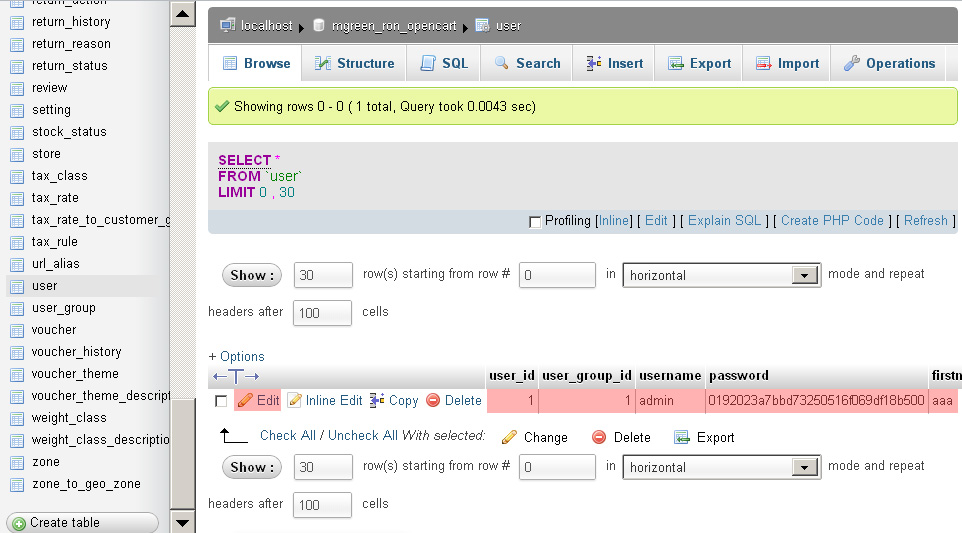Image resolution: width=962 pixels, height=533 pixels.
Task: Click the Inline Edit pencil icon
Action: [294, 401]
